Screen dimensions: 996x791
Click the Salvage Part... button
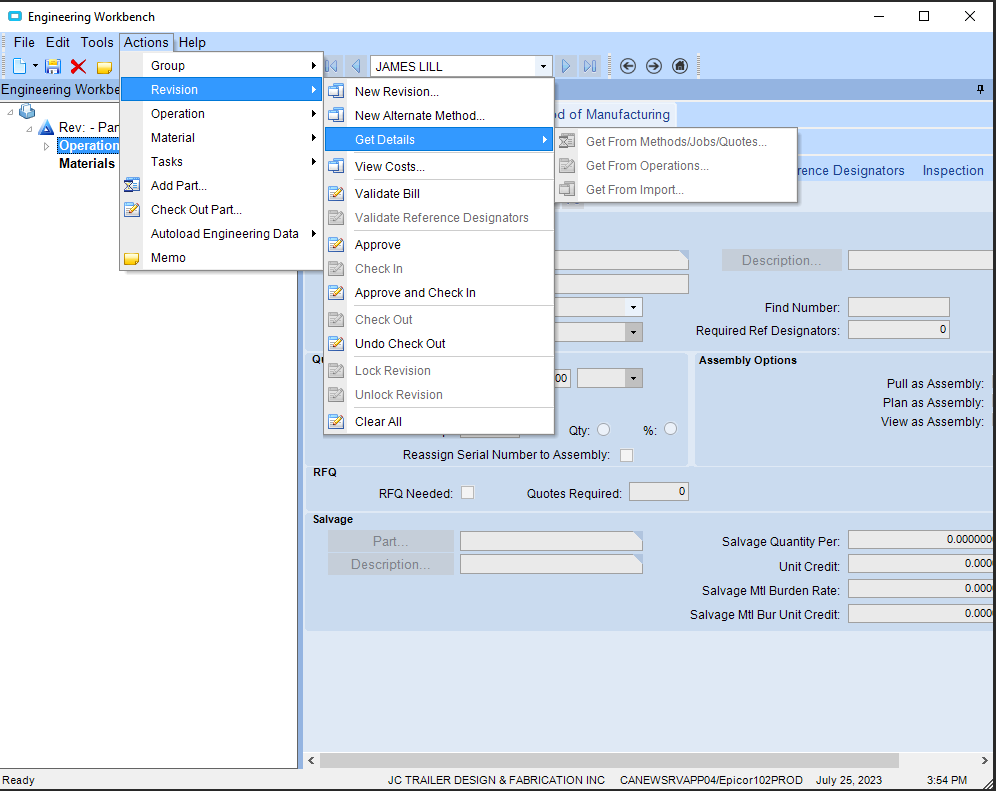point(390,541)
